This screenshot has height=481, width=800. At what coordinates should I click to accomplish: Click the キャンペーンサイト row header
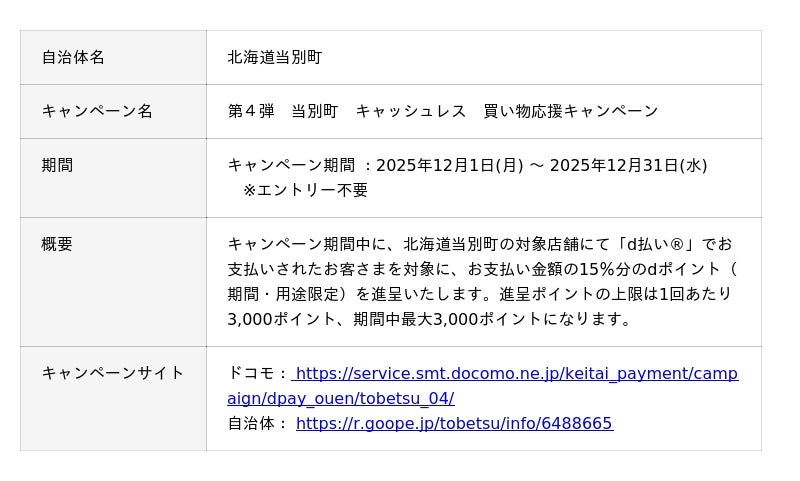click(x=113, y=373)
